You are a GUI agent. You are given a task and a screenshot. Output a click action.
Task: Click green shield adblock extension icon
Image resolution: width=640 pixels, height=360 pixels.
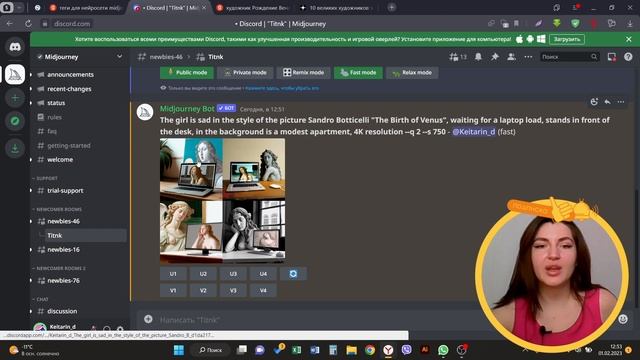tap(575, 24)
